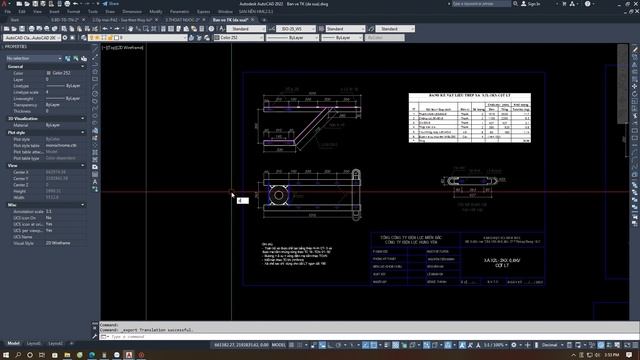Open the Modify menu
Viewport: 640px width, 360px height.
pos(156,12)
